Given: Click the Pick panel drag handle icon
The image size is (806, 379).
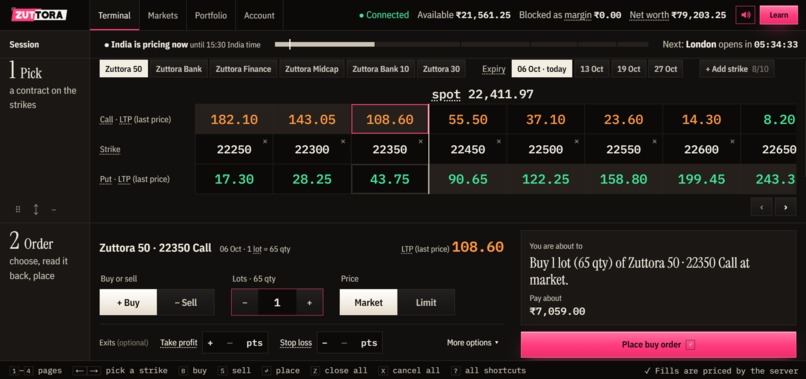Looking at the screenshot, I should pyautogui.click(x=18, y=209).
